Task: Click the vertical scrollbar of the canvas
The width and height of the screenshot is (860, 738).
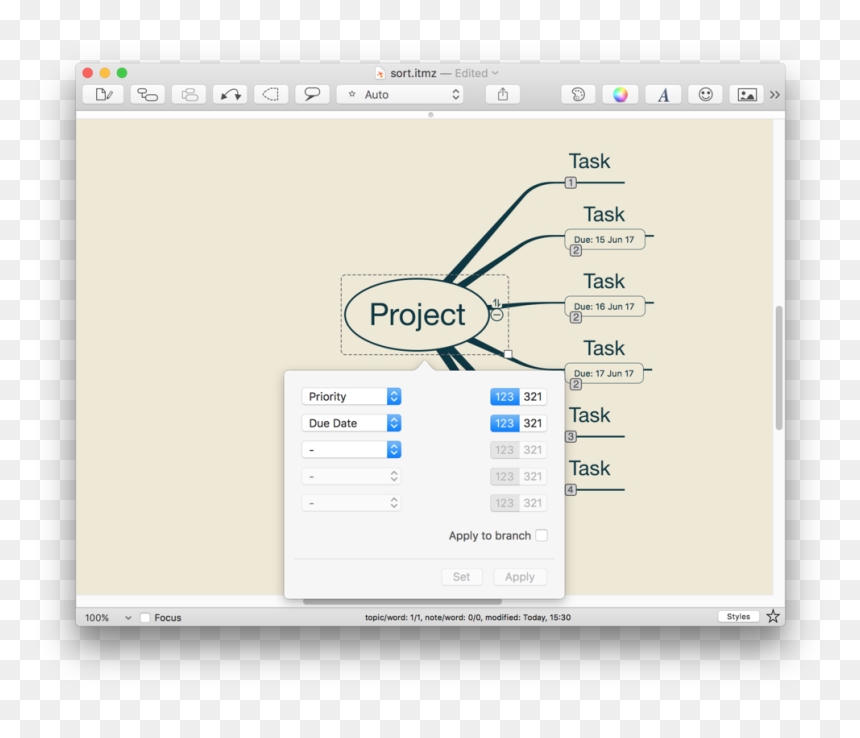Action: coord(779,368)
